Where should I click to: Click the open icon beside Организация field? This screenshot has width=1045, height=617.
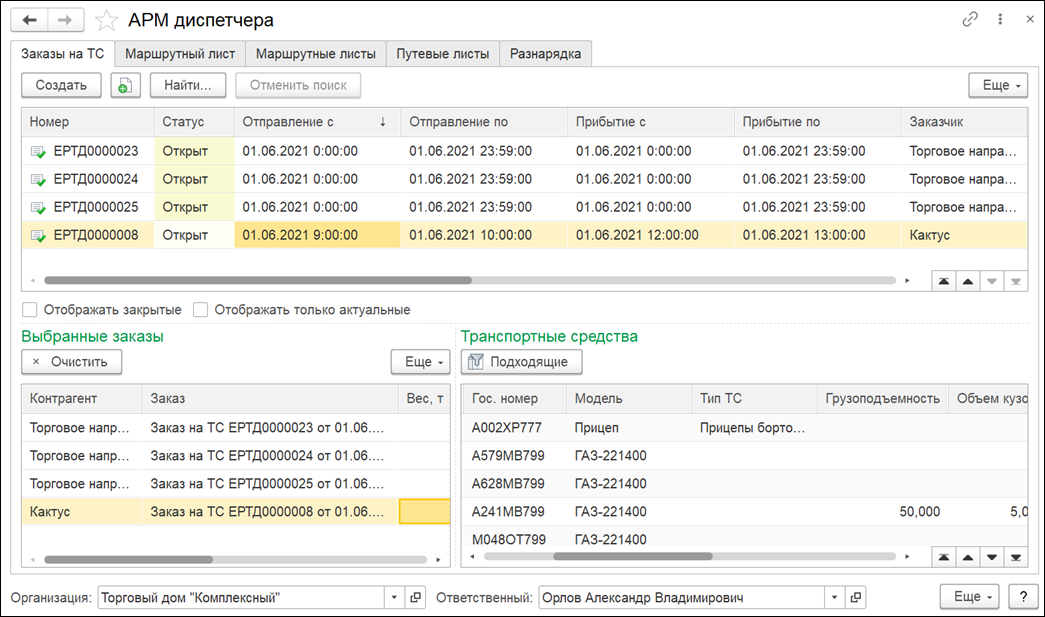coord(416,598)
